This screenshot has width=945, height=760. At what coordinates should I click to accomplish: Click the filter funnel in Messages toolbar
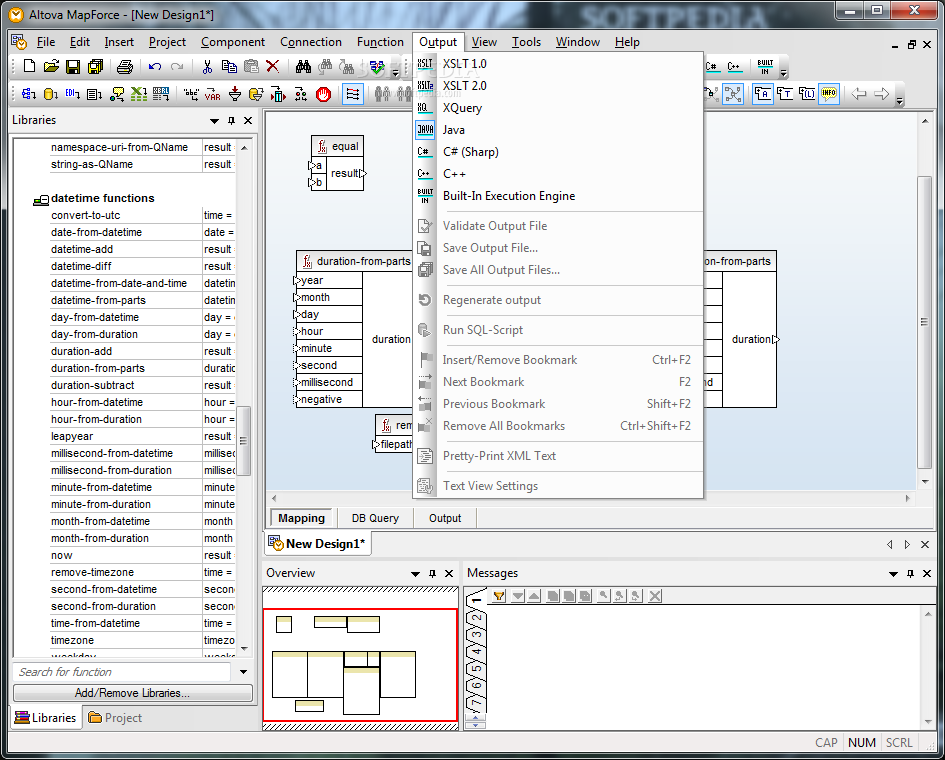pyautogui.click(x=499, y=596)
